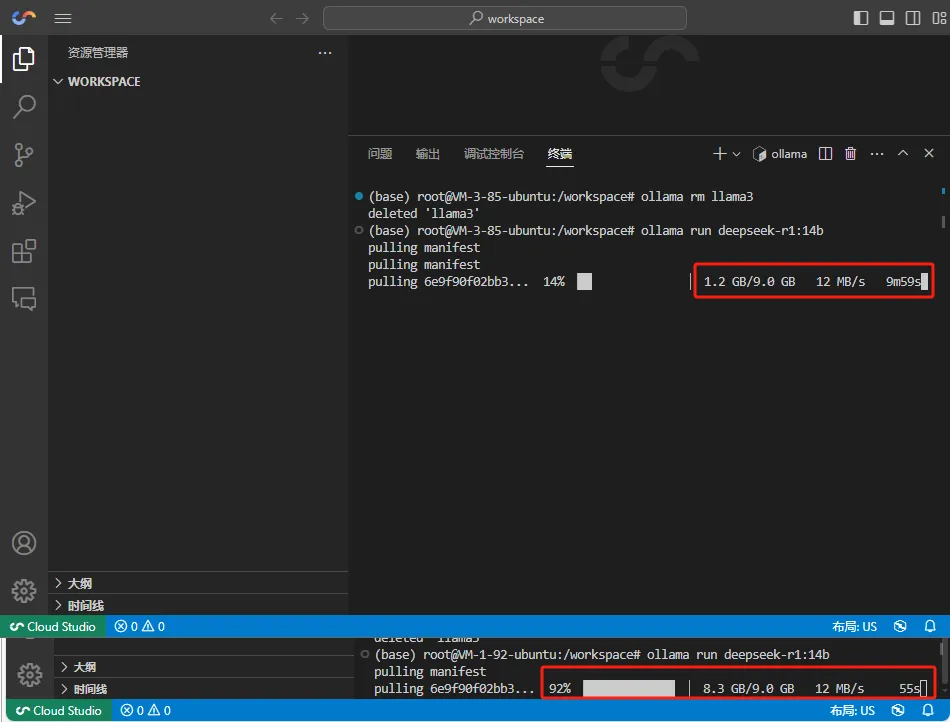Click 14% progress bar block in terminal
Screen dimensions: 950x722
tap(584, 282)
